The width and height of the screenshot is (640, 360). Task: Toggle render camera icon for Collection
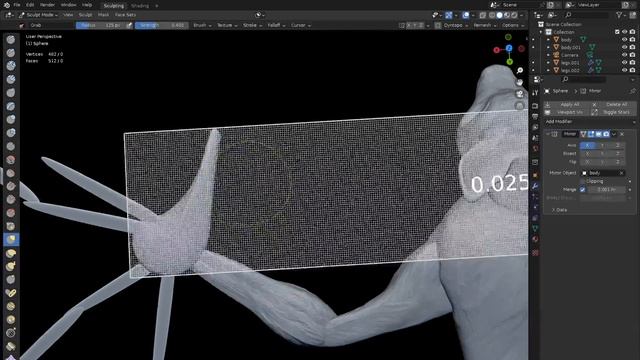tap(632, 32)
